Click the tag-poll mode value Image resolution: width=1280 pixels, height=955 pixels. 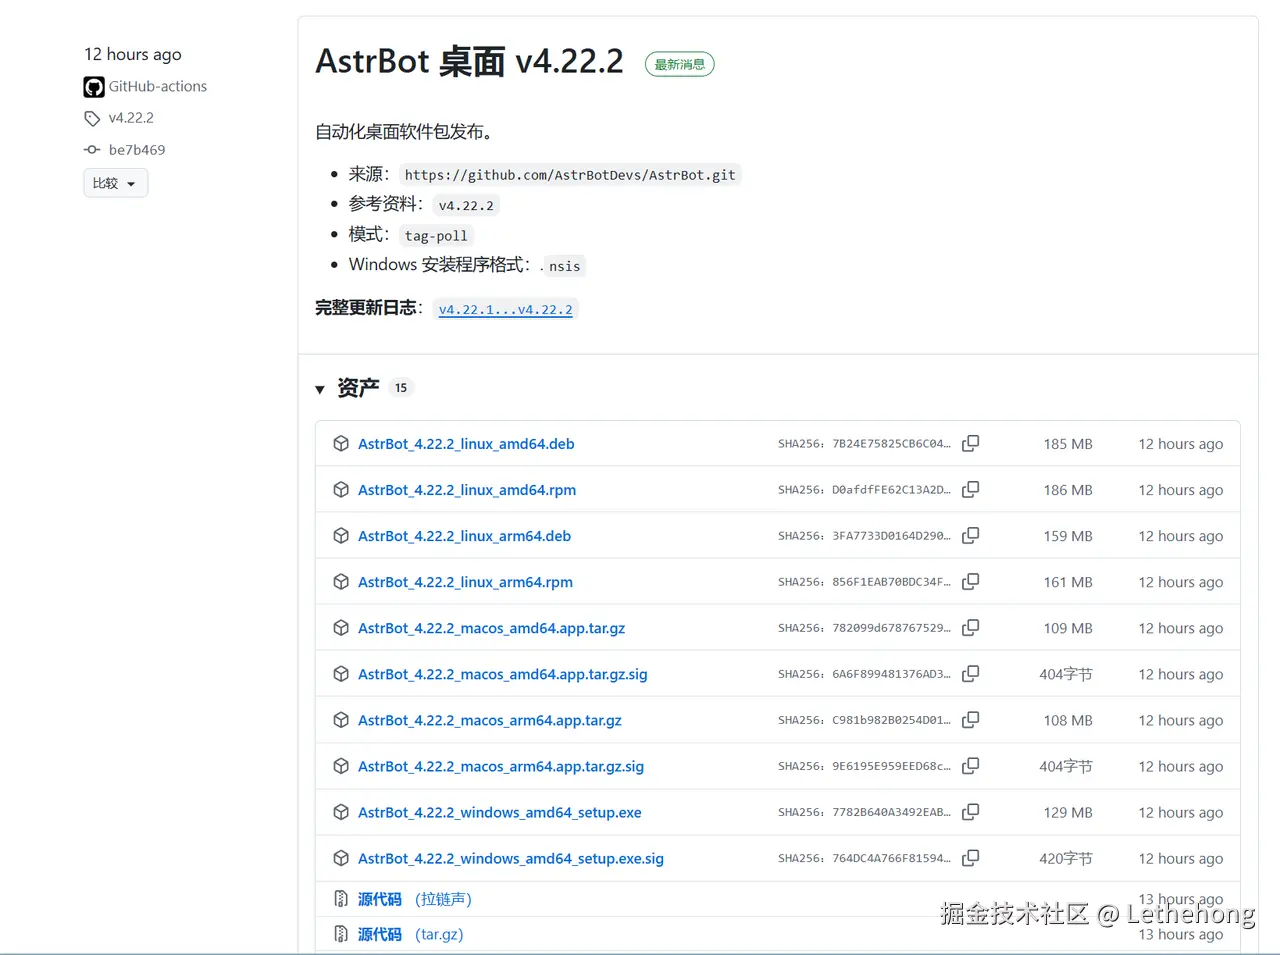tap(436, 235)
